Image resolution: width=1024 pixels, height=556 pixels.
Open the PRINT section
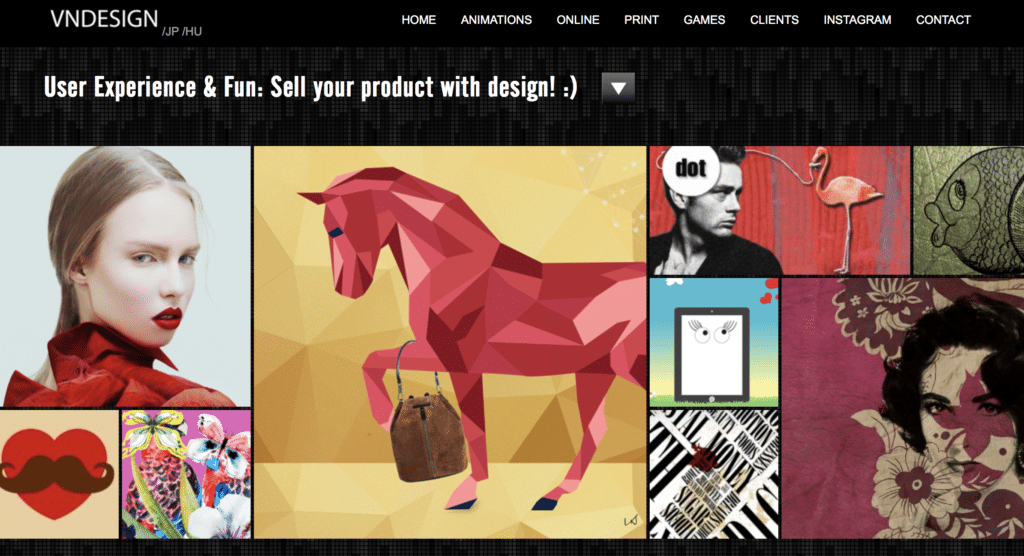click(641, 20)
